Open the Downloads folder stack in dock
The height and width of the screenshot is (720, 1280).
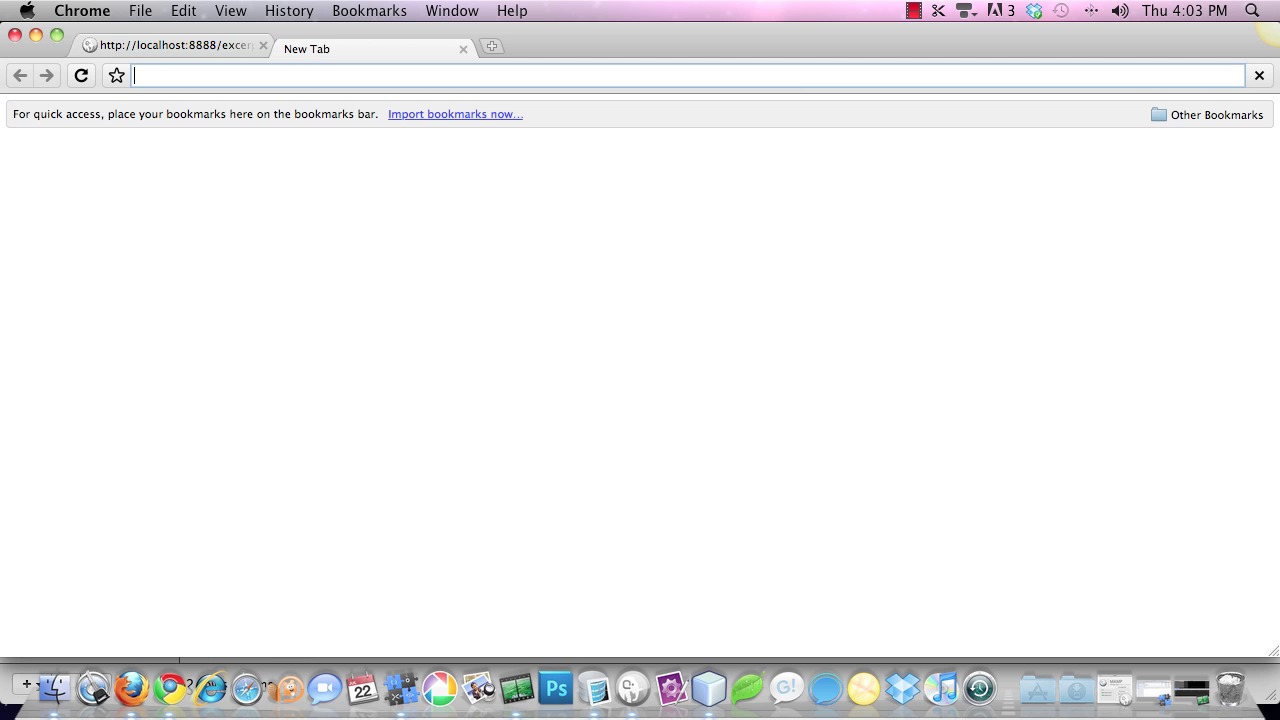(x=1076, y=689)
